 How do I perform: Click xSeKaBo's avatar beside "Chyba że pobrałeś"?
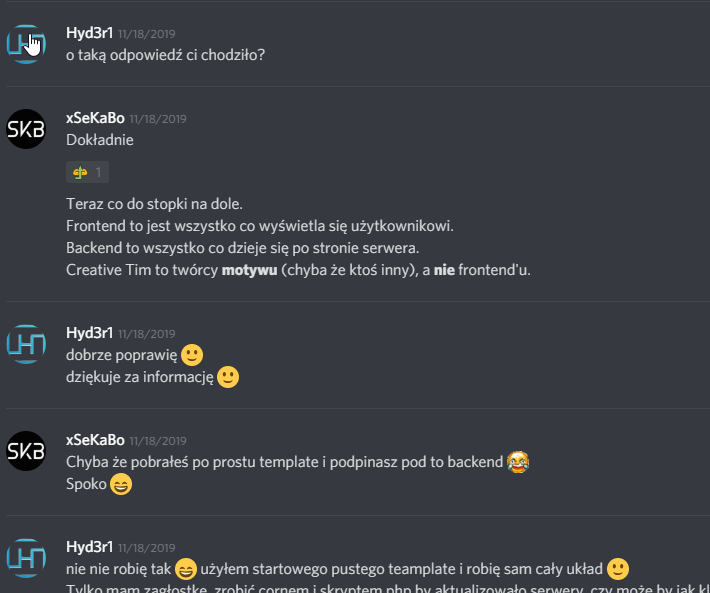pos(26,451)
